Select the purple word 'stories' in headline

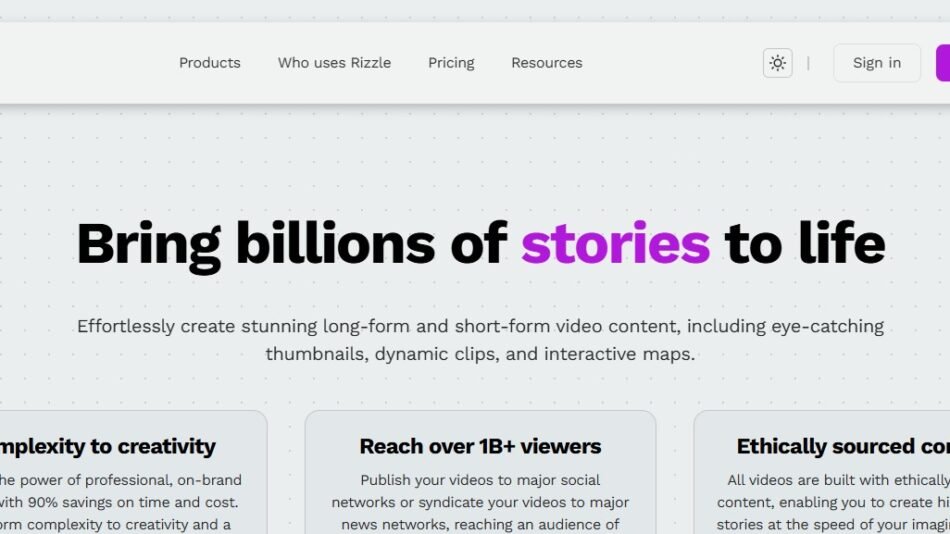[x=616, y=244]
